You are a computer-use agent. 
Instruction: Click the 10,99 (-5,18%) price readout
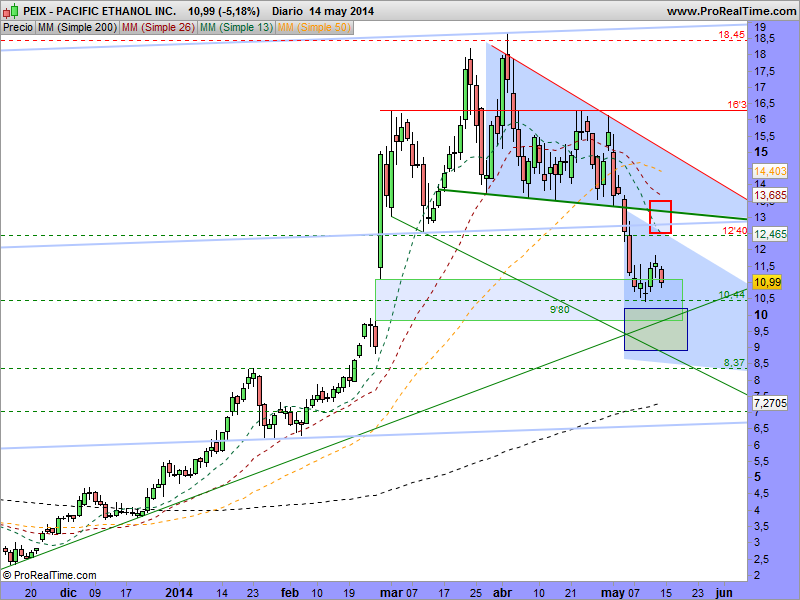point(224,11)
